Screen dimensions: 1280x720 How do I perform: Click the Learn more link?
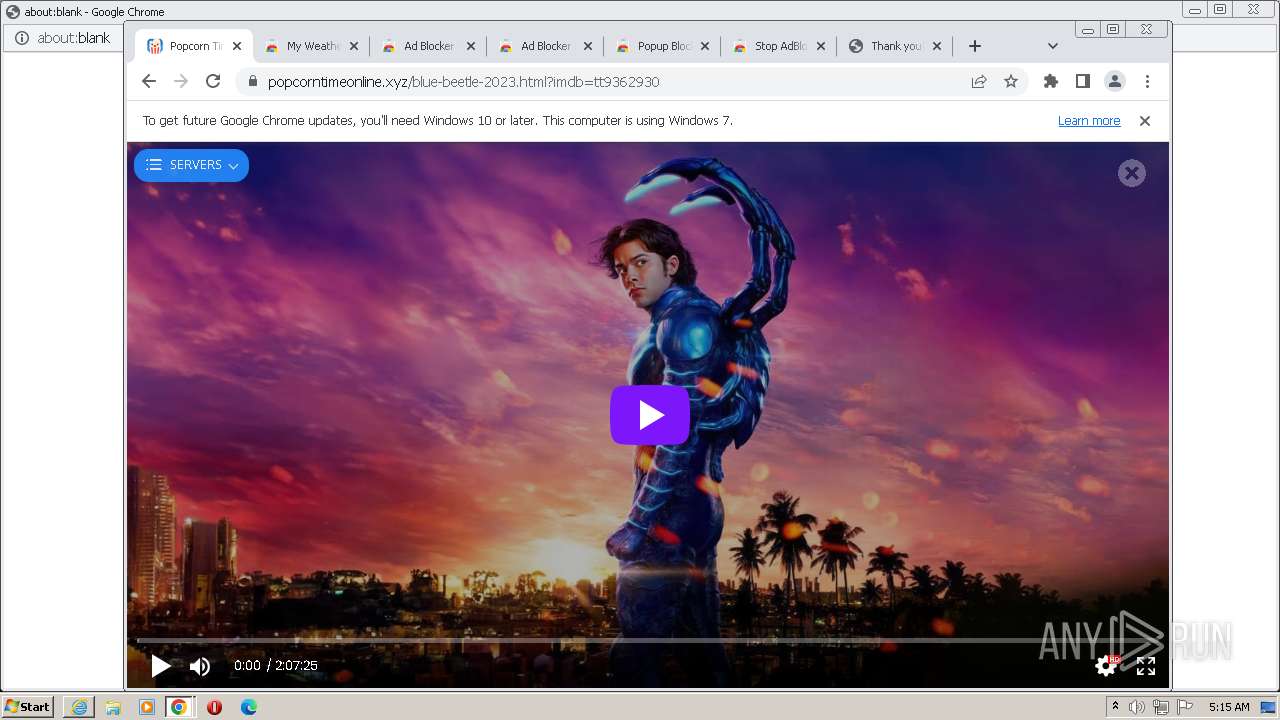1089,121
